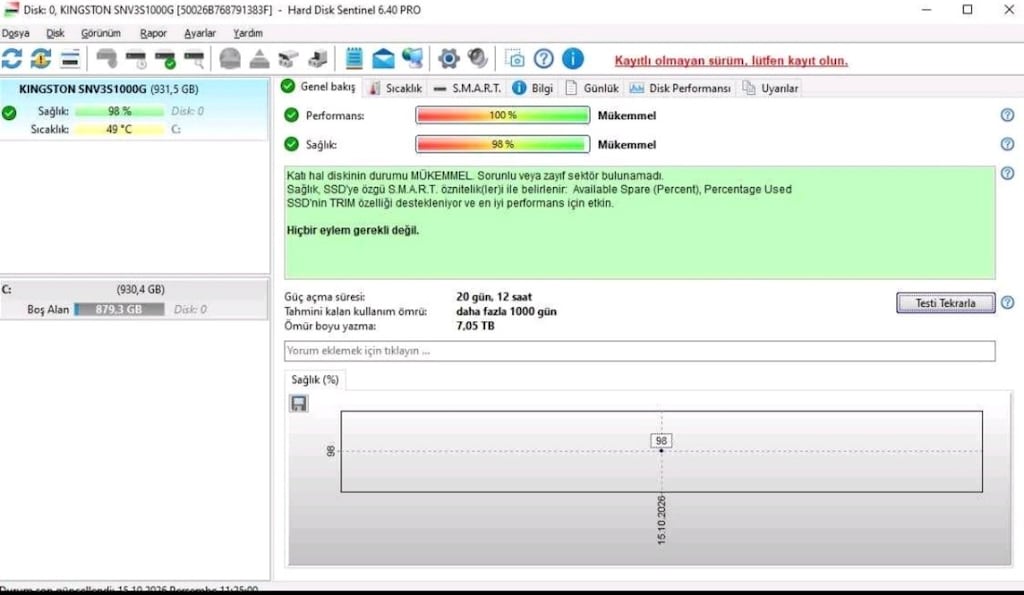This screenshot has width=1024, height=595.
Task: Click the gray eject triangle toolbar icon
Action: click(259, 59)
